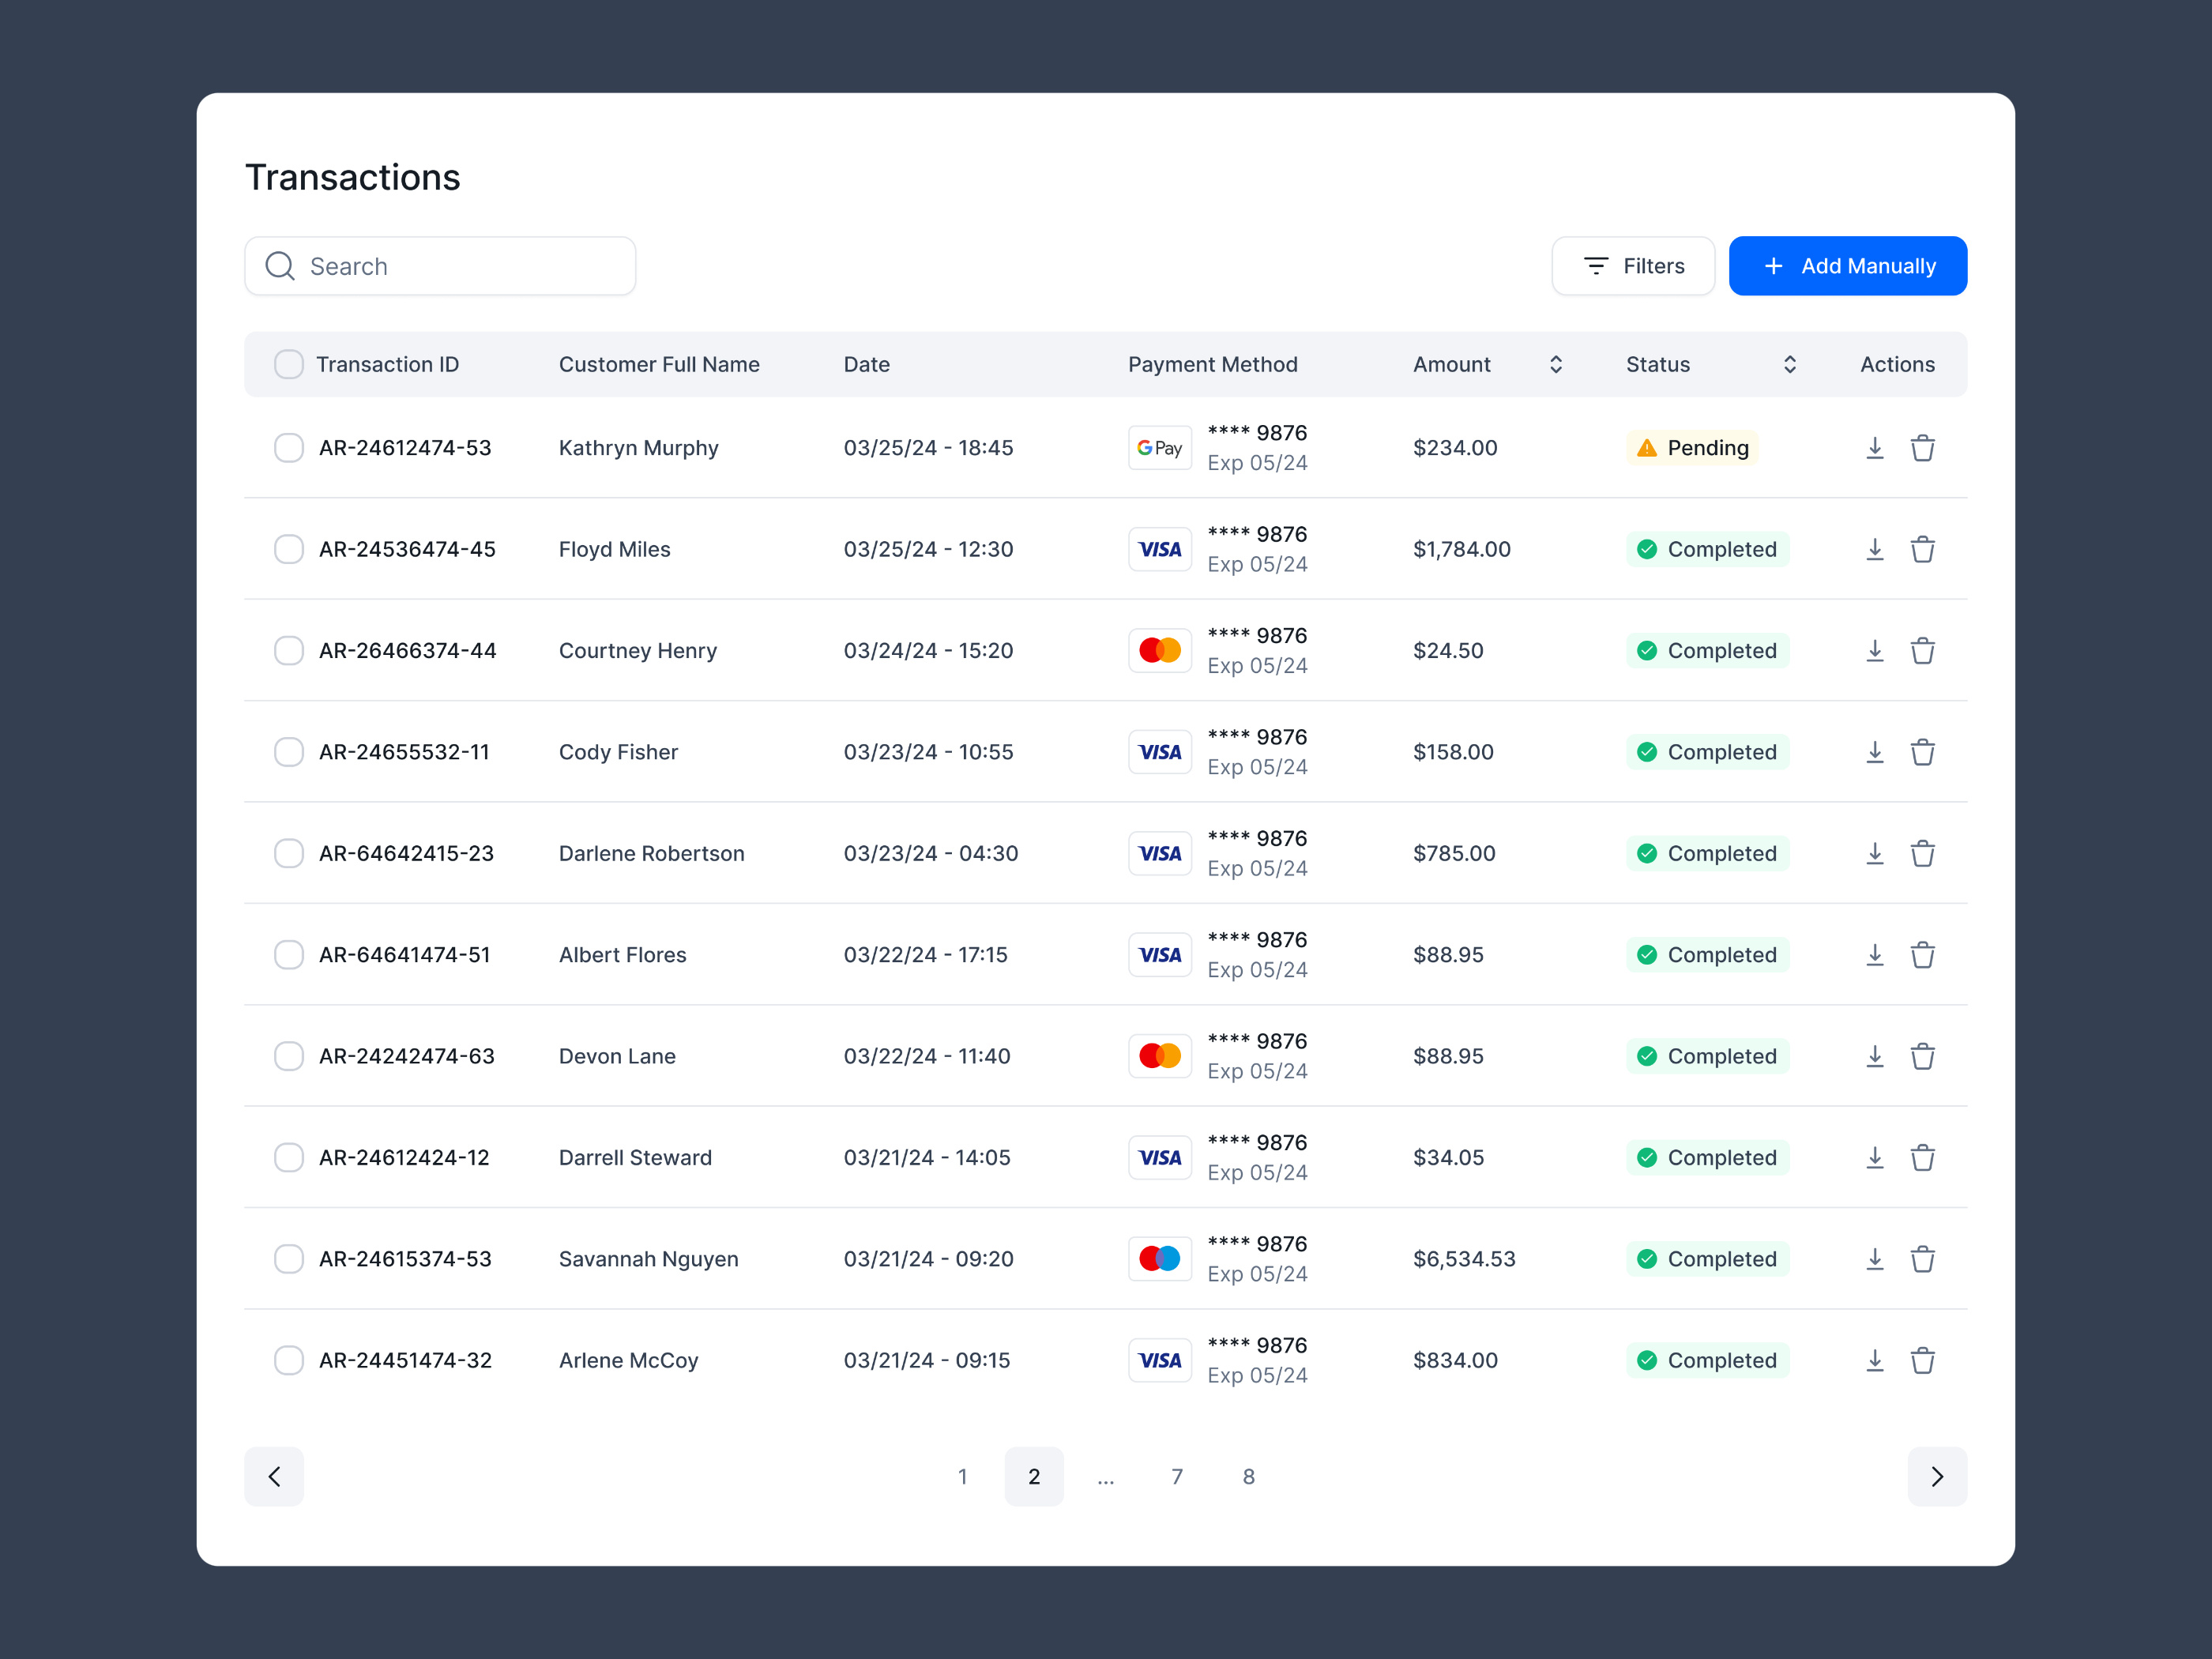Click the search magnifier icon
The height and width of the screenshot is (1659, 2212).
click(280, 266)
